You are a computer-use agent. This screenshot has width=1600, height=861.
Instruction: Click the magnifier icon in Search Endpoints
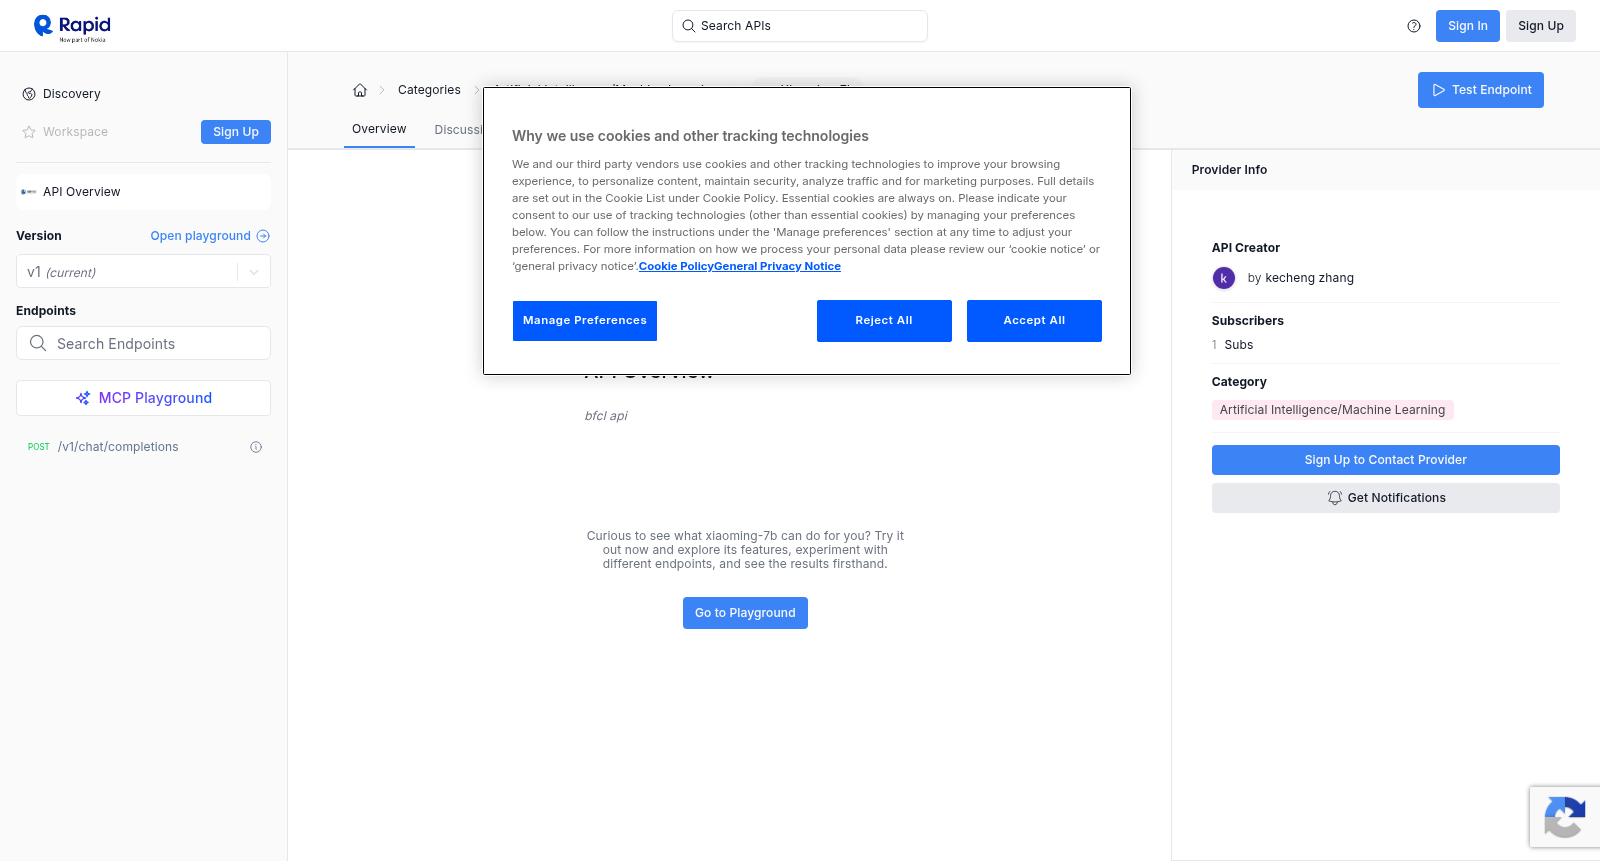coord(38,343)
